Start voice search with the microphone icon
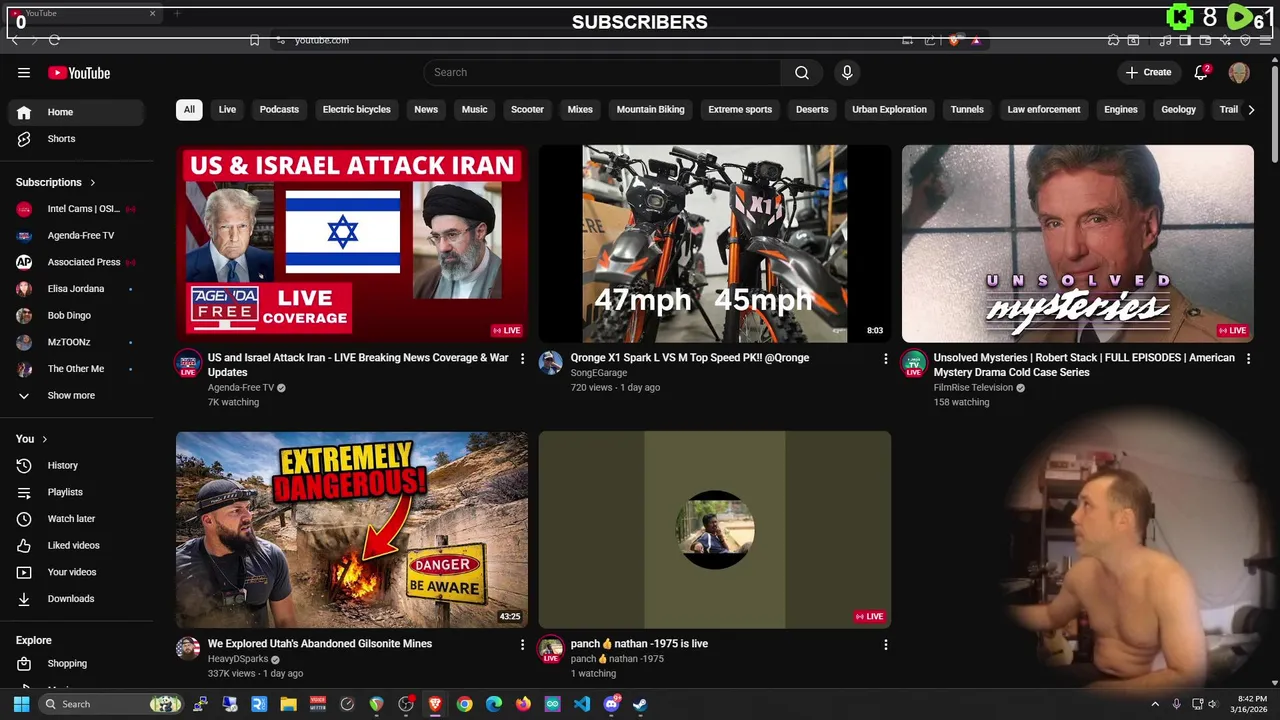Image resolution: width=1280 pixels, height=720 pixels. (x=847, y=72)
